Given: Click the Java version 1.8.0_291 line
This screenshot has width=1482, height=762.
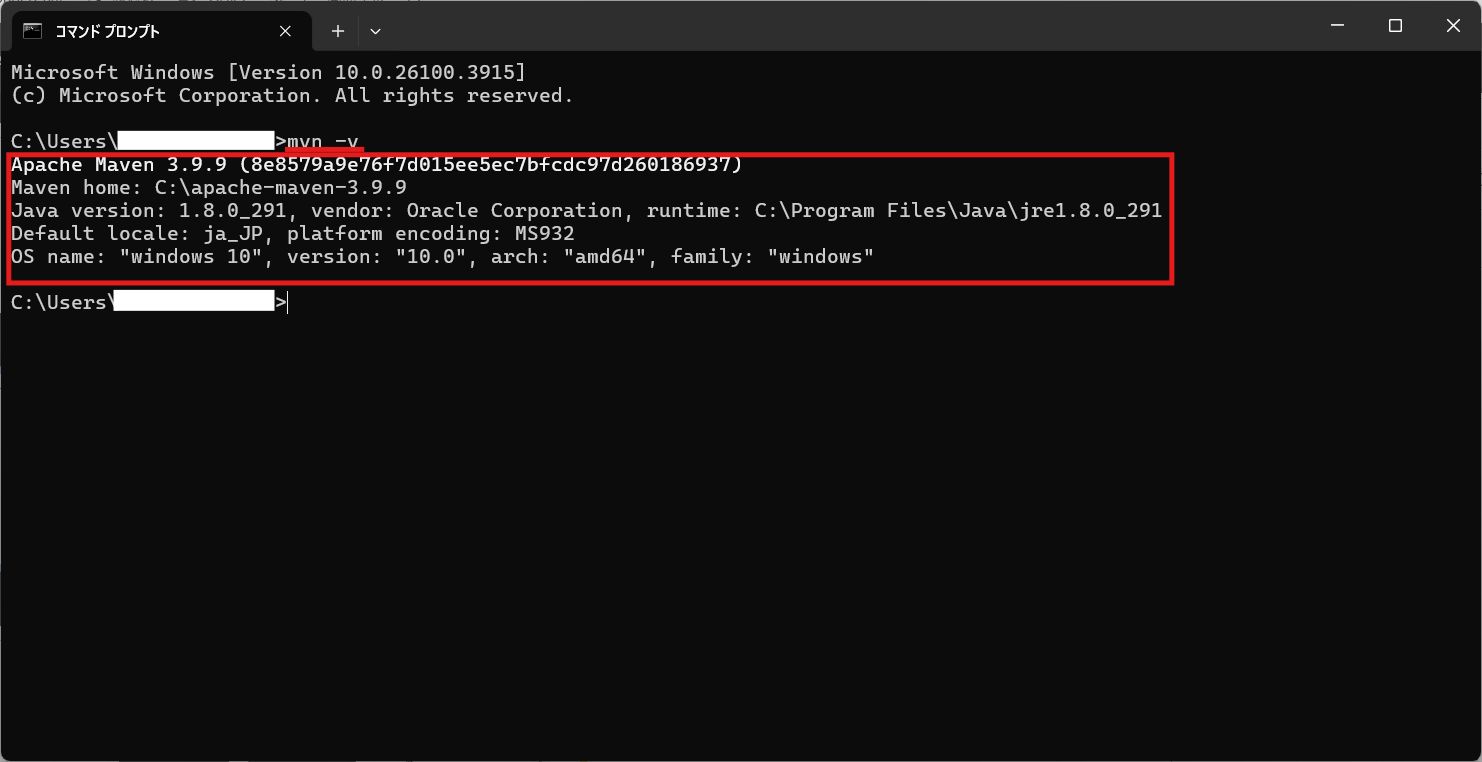Looking at the screenshot, I should click(586, 210).
